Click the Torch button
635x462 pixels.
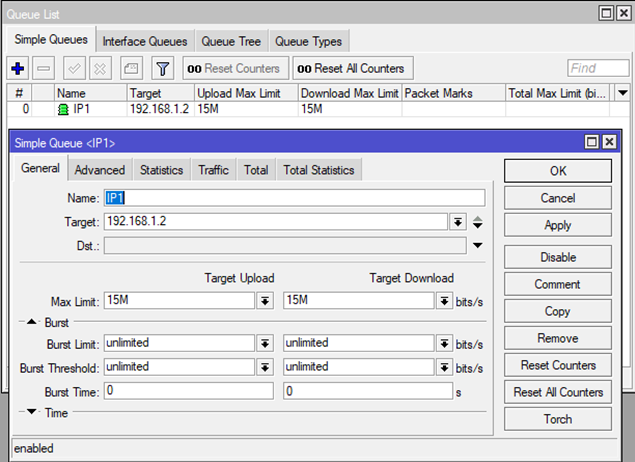click(557, 419)
